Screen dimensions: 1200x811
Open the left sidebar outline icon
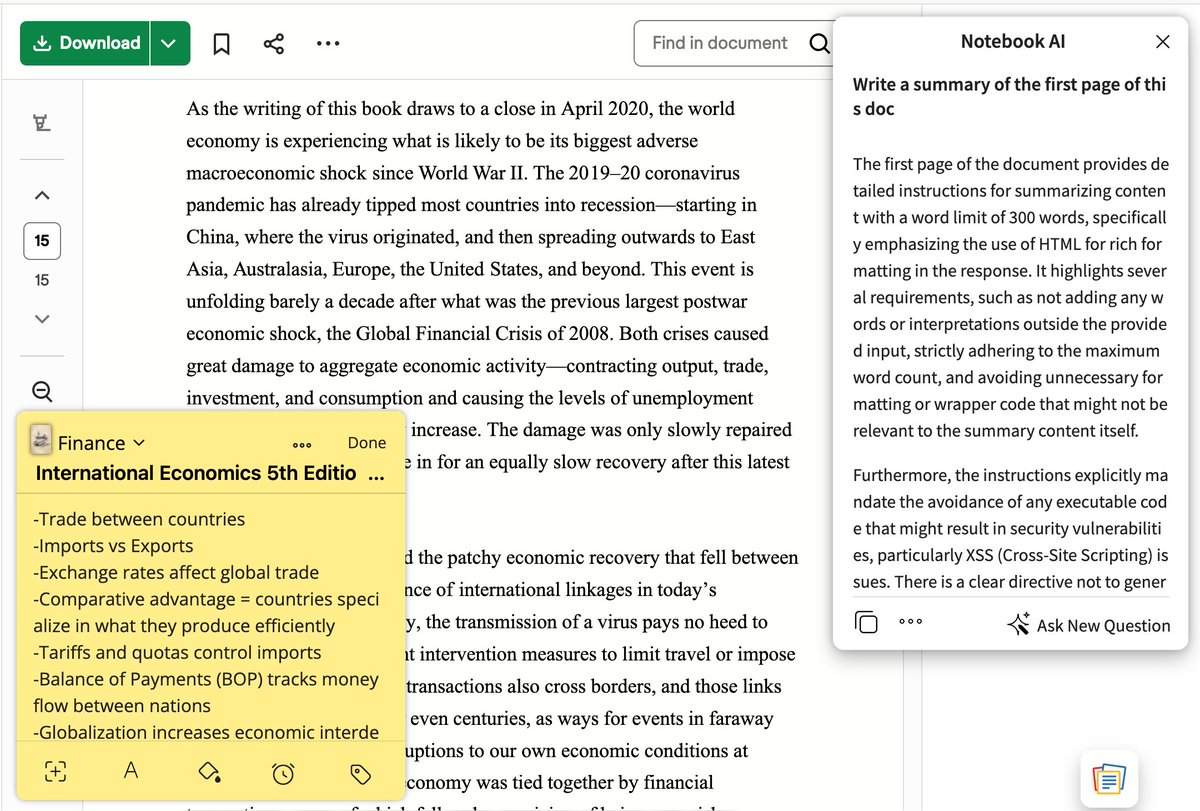[42, 123]
